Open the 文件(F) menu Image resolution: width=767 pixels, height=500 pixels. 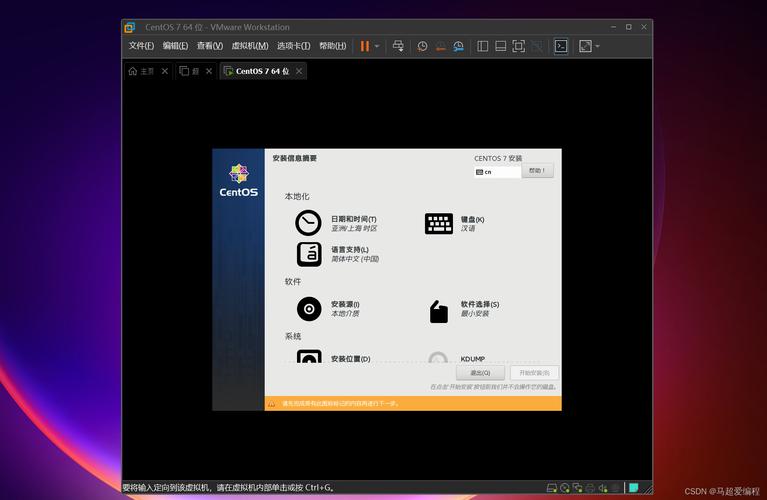[x=141, y=45]
